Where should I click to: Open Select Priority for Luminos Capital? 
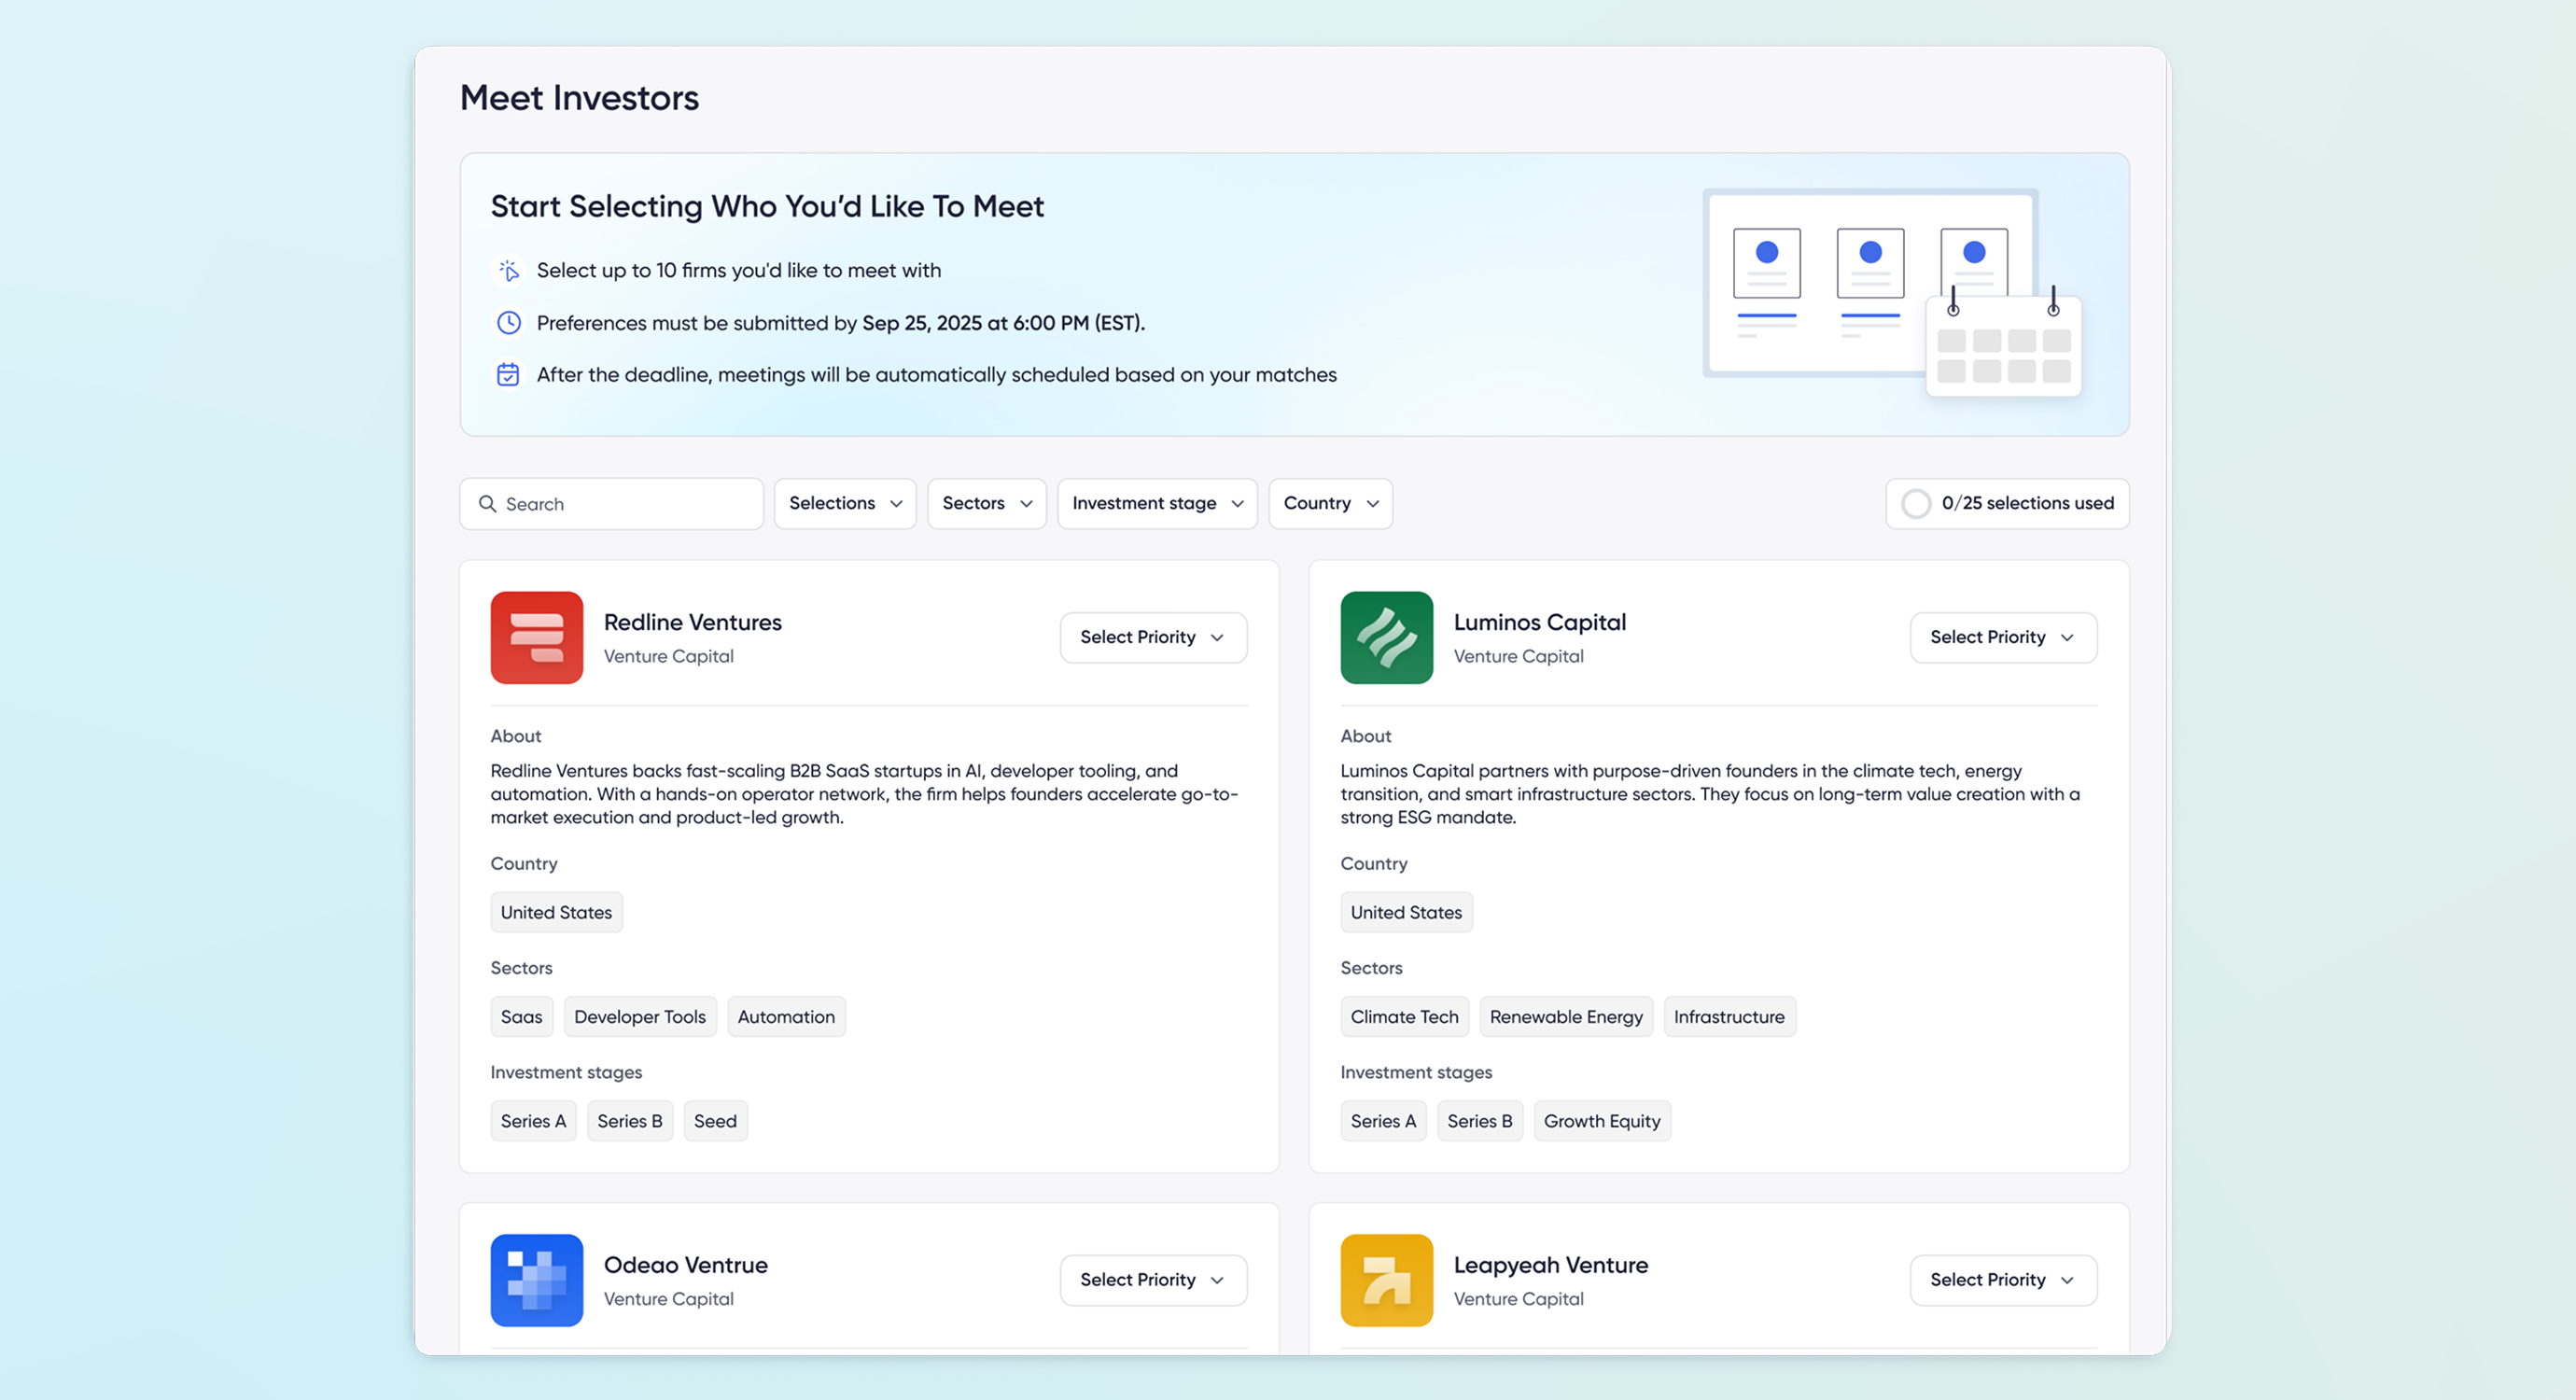coord(2002,637)
